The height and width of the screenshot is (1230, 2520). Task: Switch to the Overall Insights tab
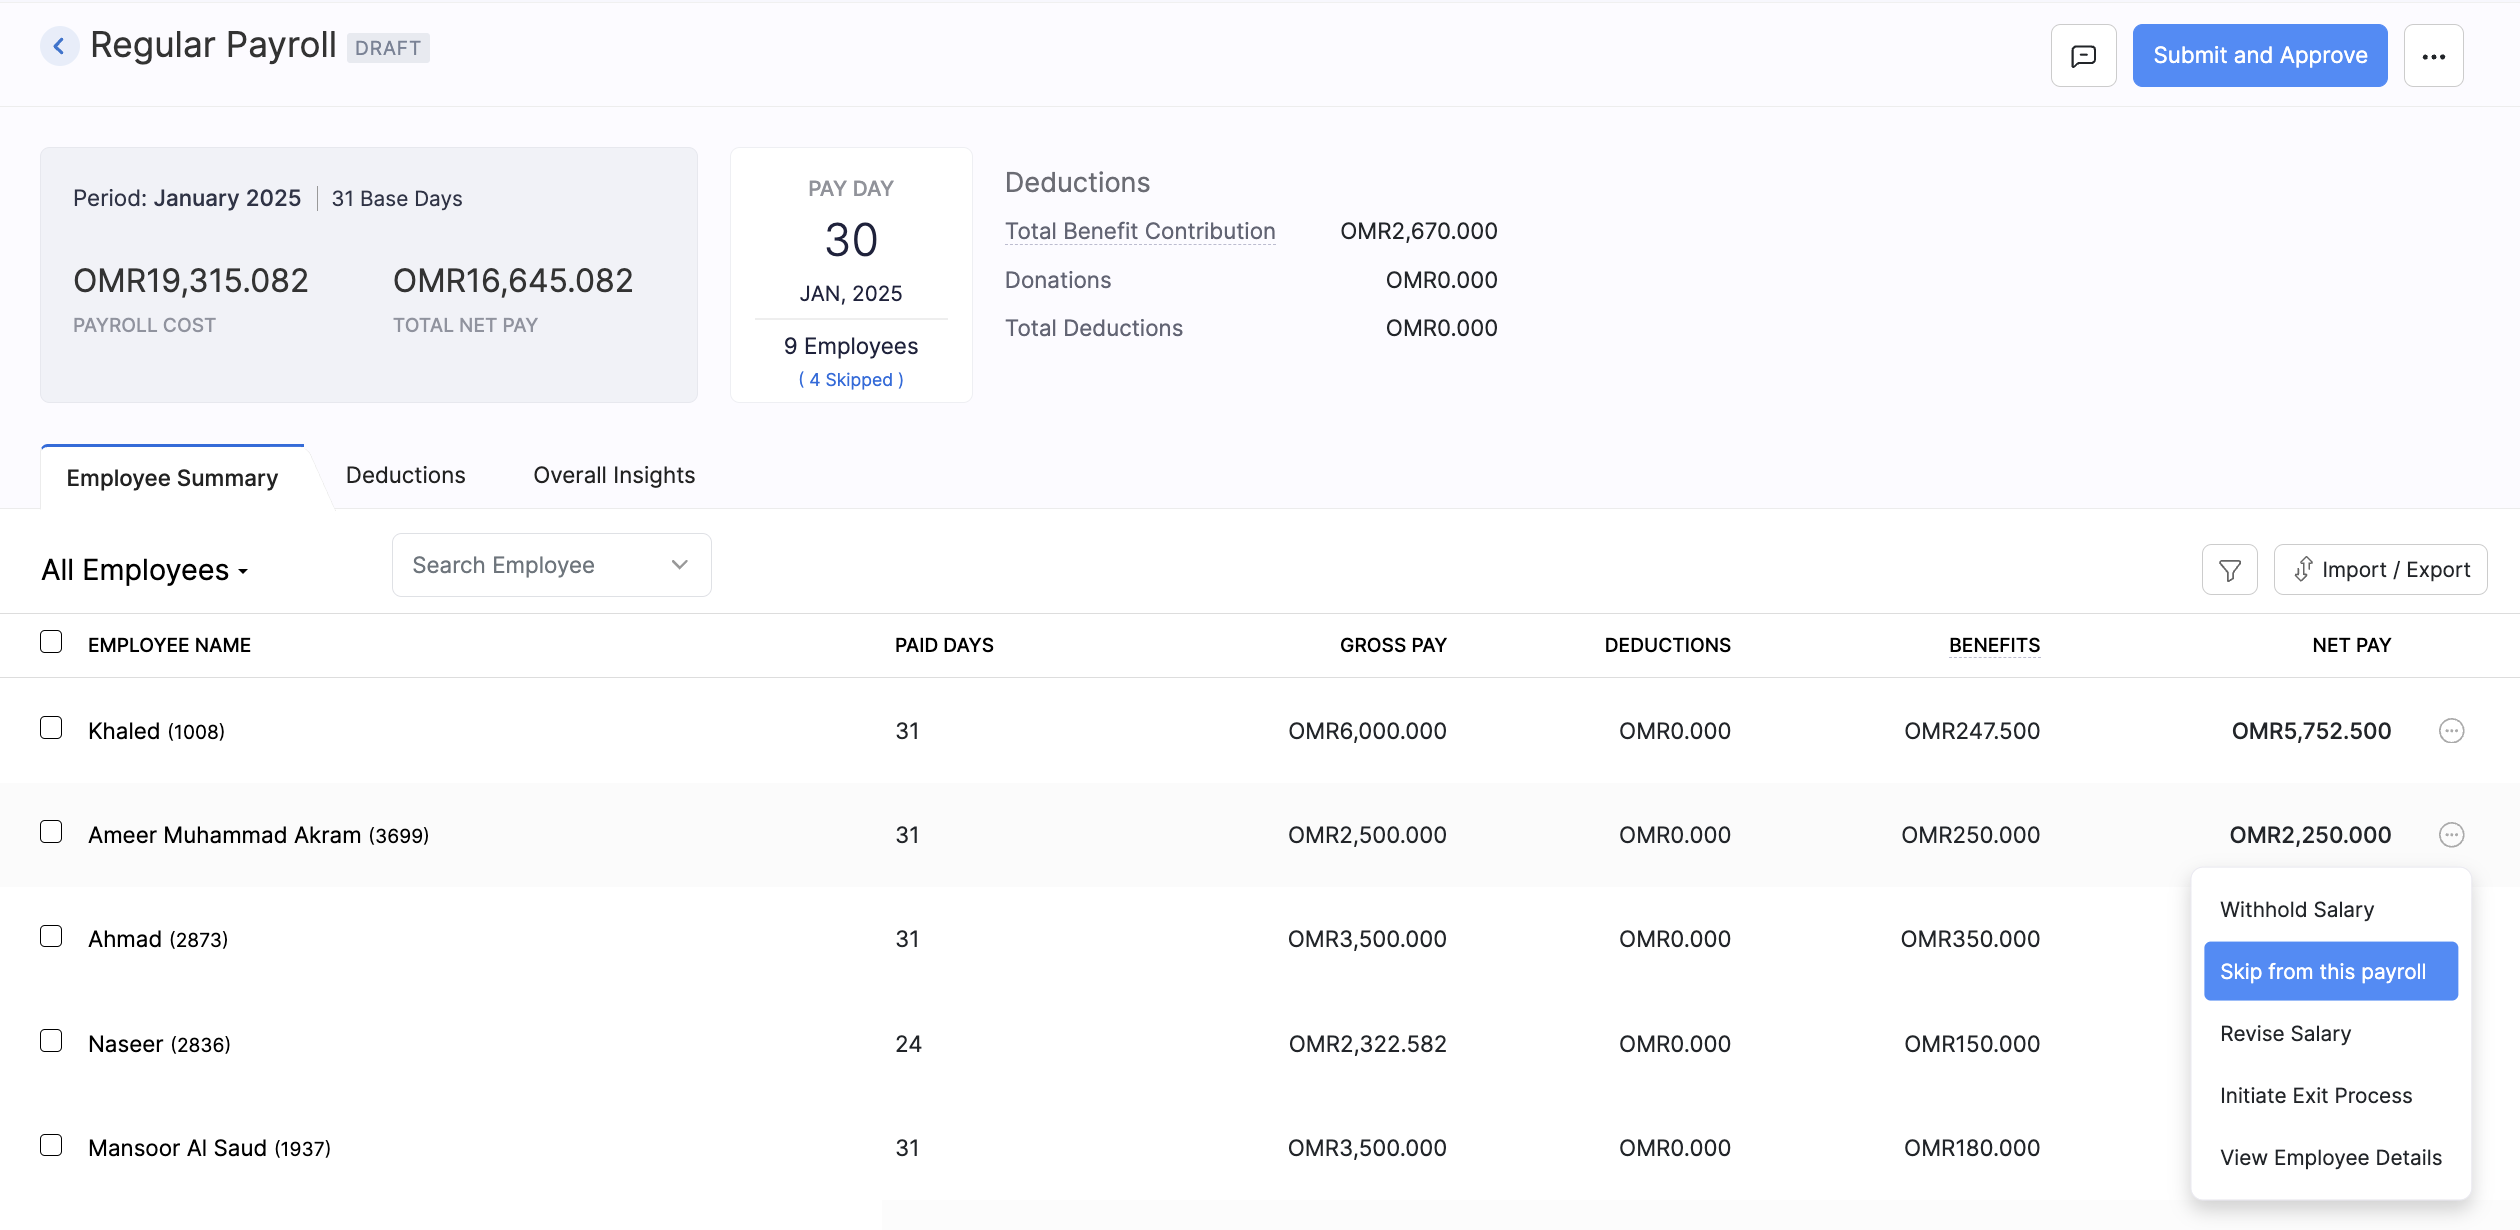click(613, 475)
